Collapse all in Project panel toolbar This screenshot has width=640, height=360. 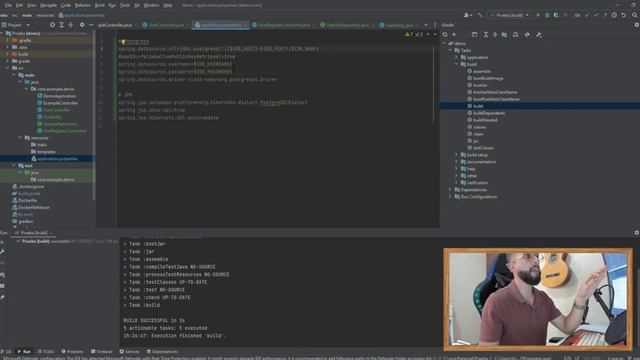70,25
